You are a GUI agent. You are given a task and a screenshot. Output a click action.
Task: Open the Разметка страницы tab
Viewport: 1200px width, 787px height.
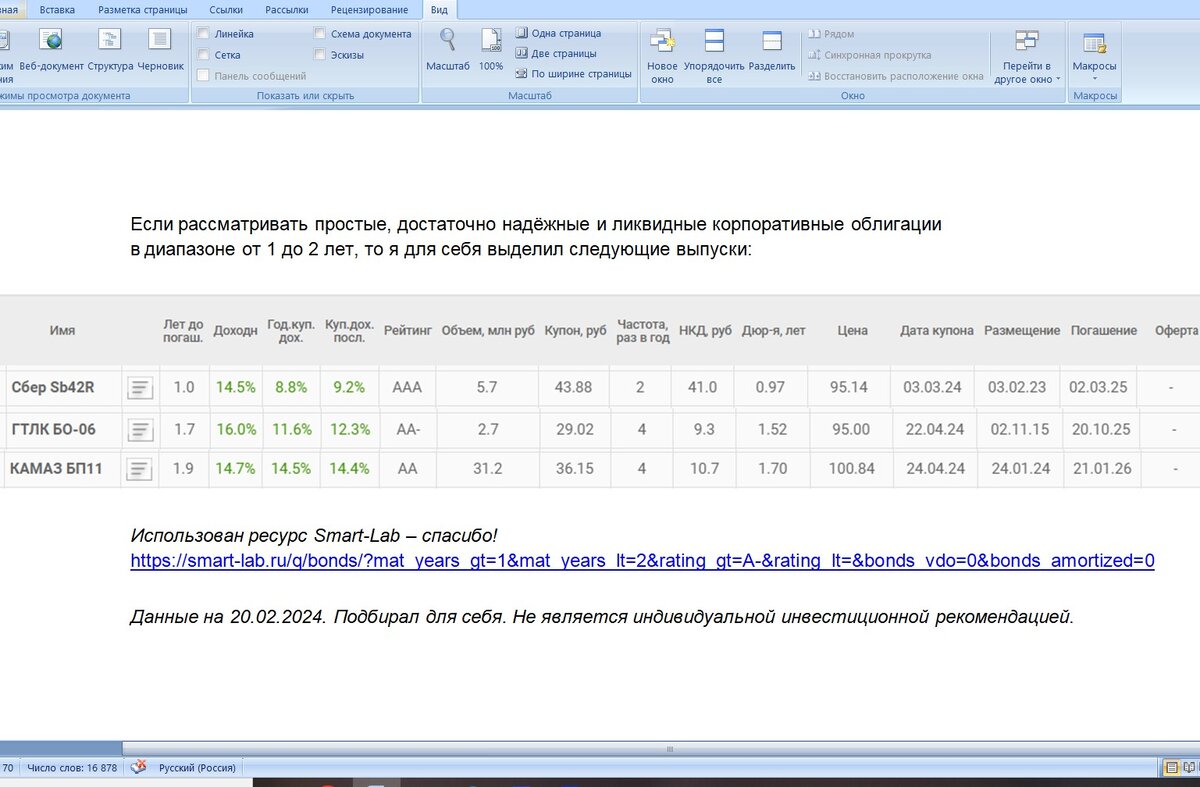point(142,9)
